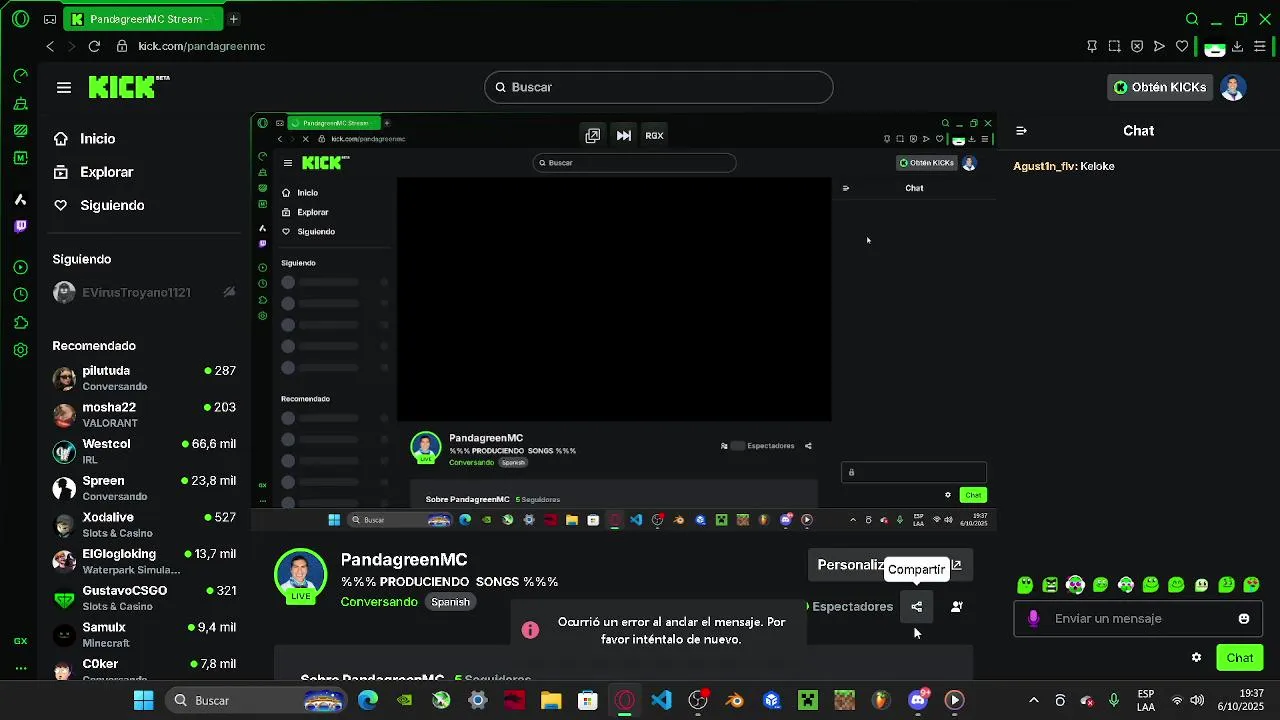
Task: Click the snapshot capture icon in toolbar
Action: pos(1114,46)
